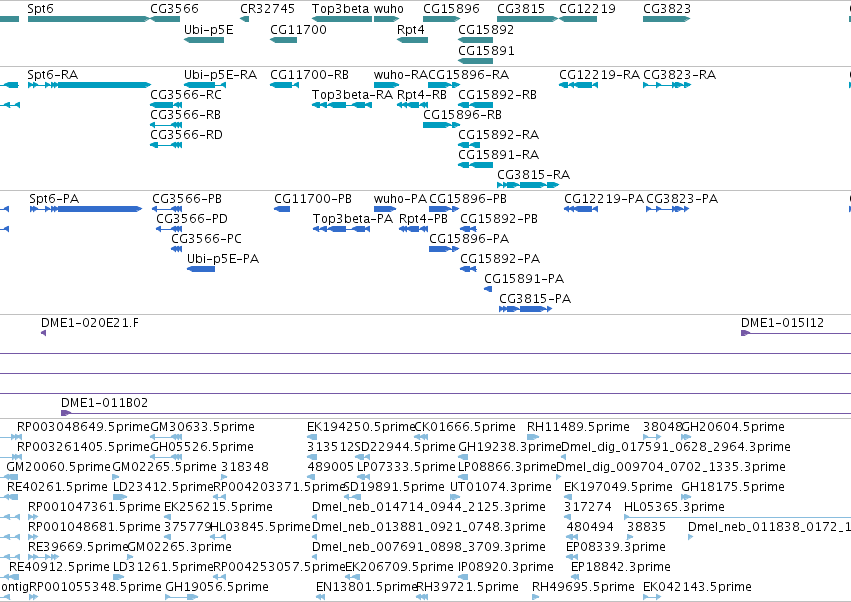Viewport: 851px width, 602px height.
Task: Click the CG3566-RC transcript label
Action: (x=186, y=94)
